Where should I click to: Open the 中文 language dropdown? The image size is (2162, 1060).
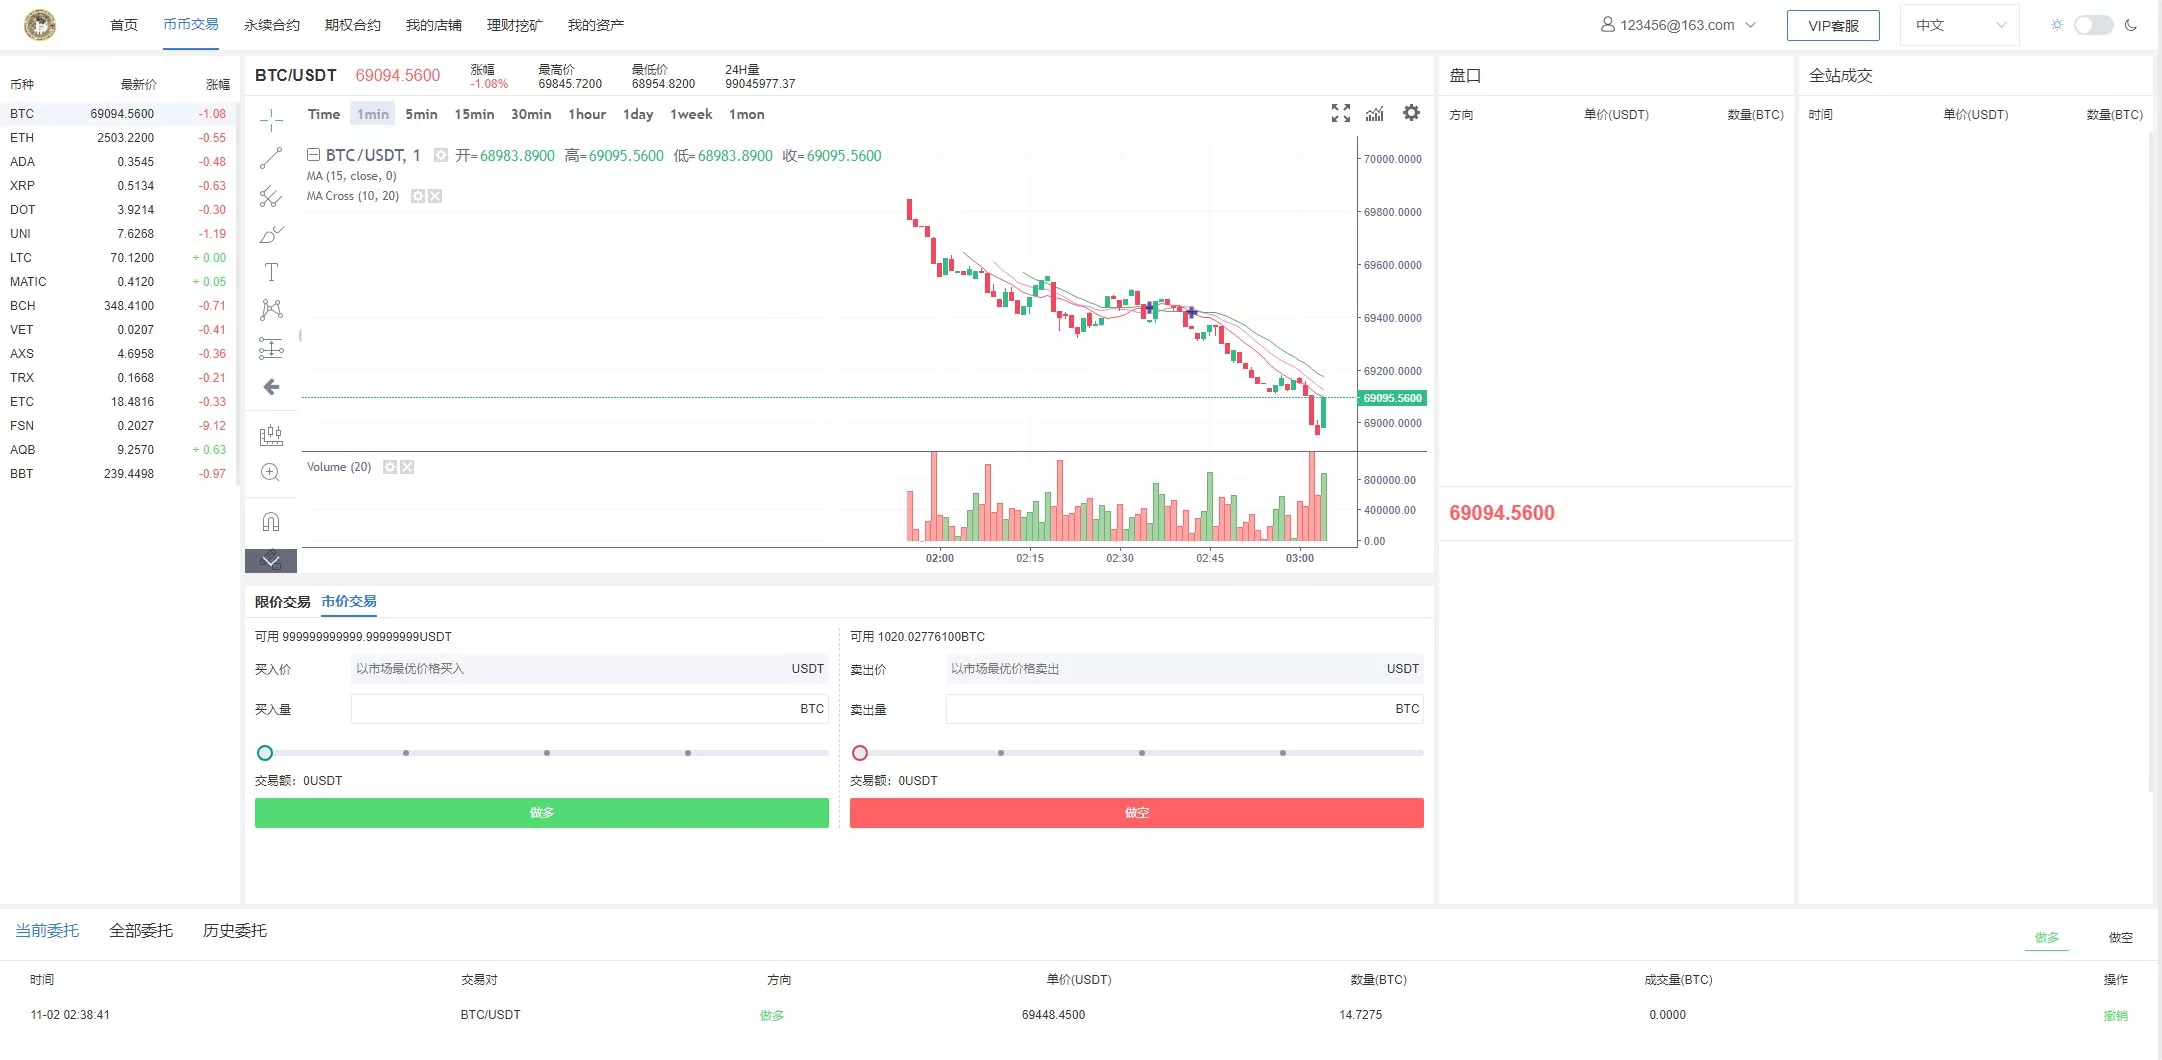1959,25
